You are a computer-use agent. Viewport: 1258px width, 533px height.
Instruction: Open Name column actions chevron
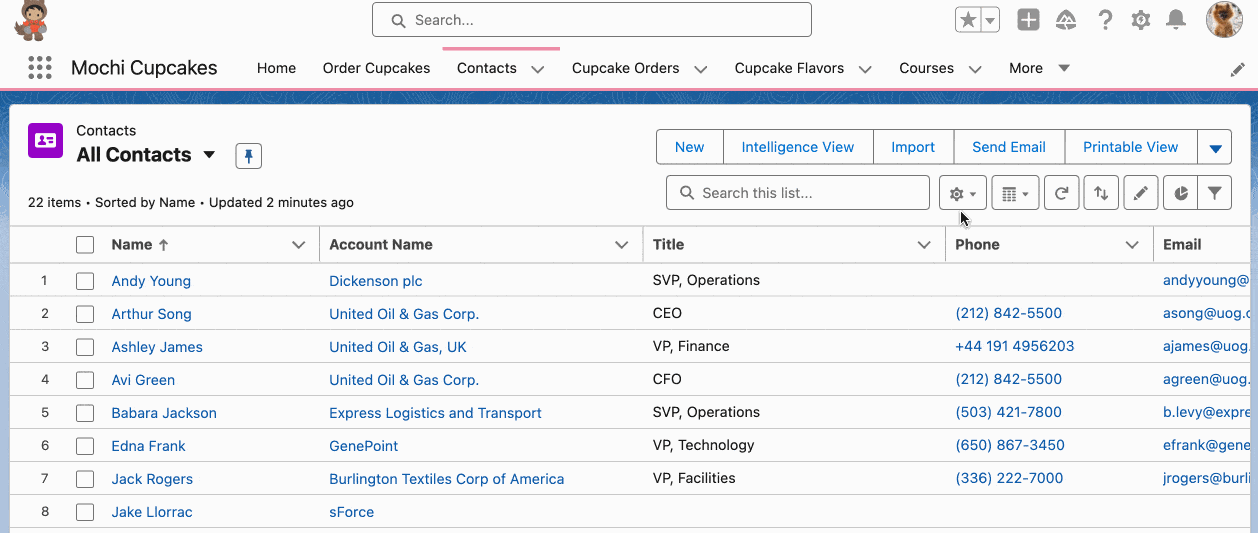pos(298,245)
